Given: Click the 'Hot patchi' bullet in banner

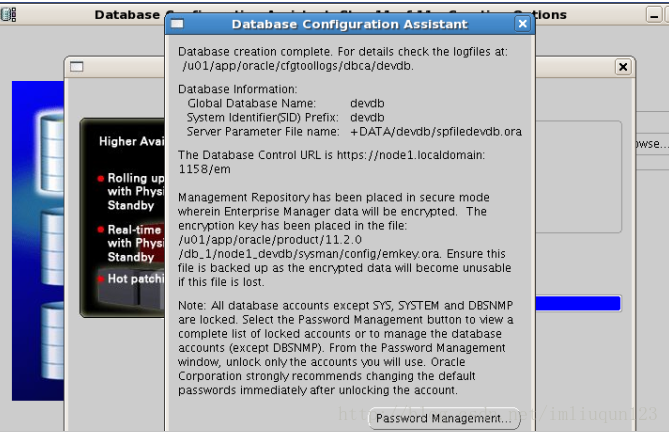Looking at the screenshot, I should tap(131, 279).
